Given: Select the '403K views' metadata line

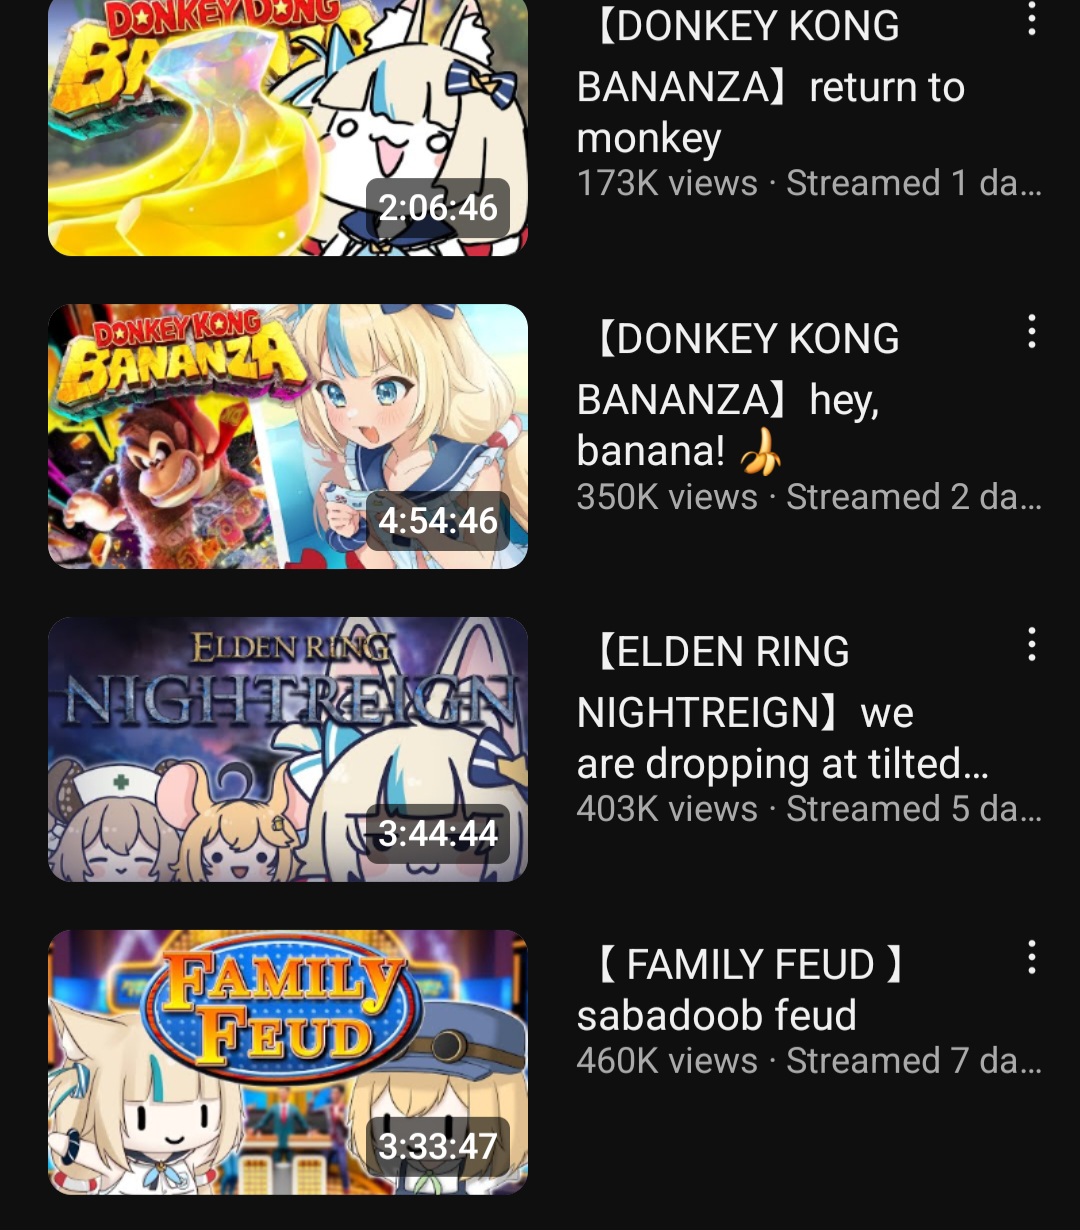Looking at the screenshot, I should (x=810, y=809).
